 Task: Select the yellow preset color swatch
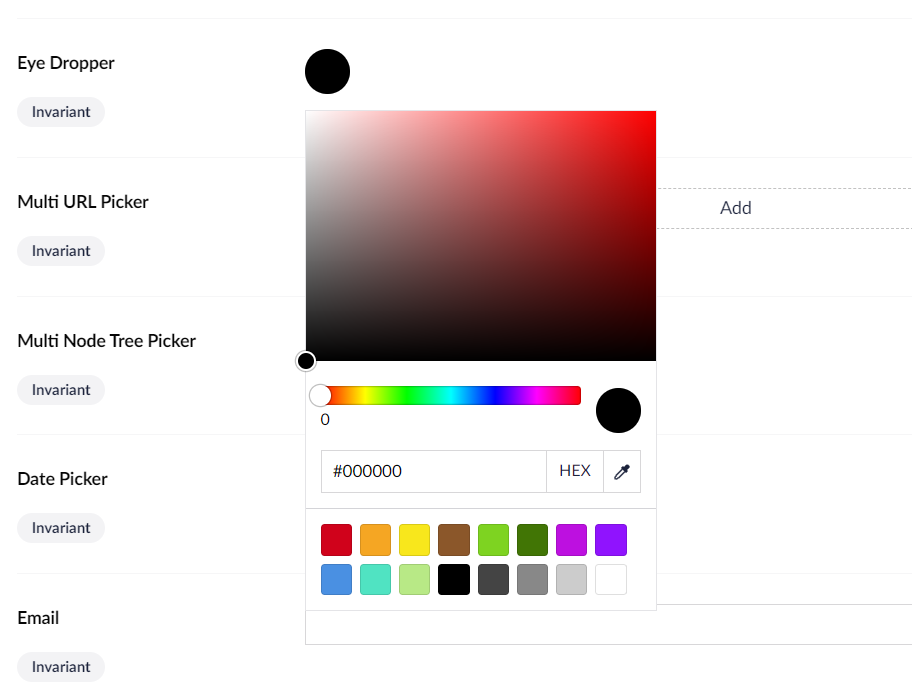(x=414, y=539)
